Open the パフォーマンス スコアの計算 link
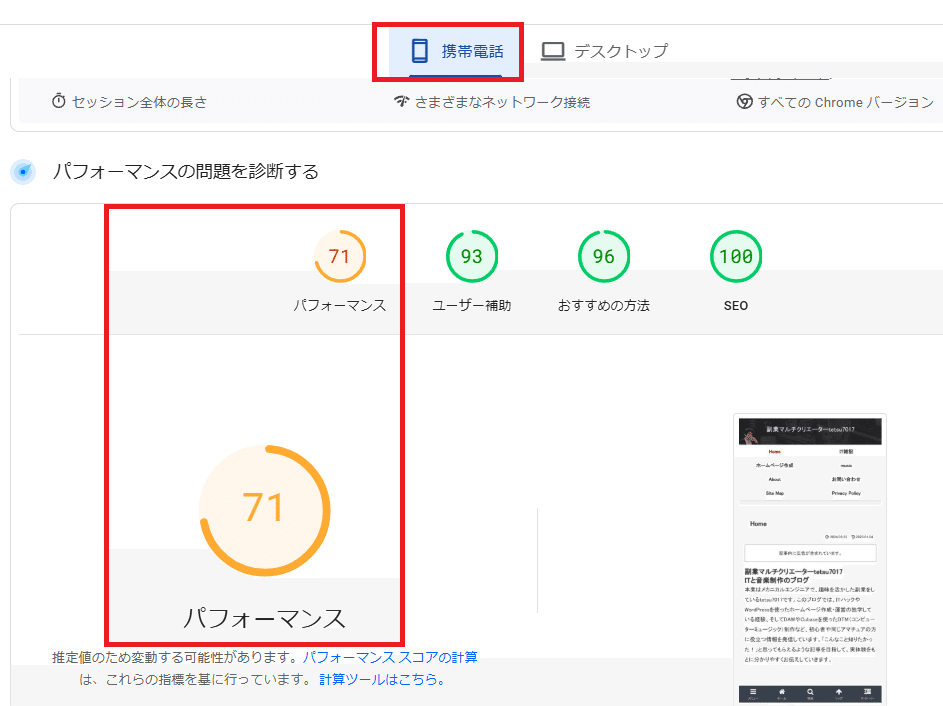This screenshot has height=706, width=943. point(391,656)
